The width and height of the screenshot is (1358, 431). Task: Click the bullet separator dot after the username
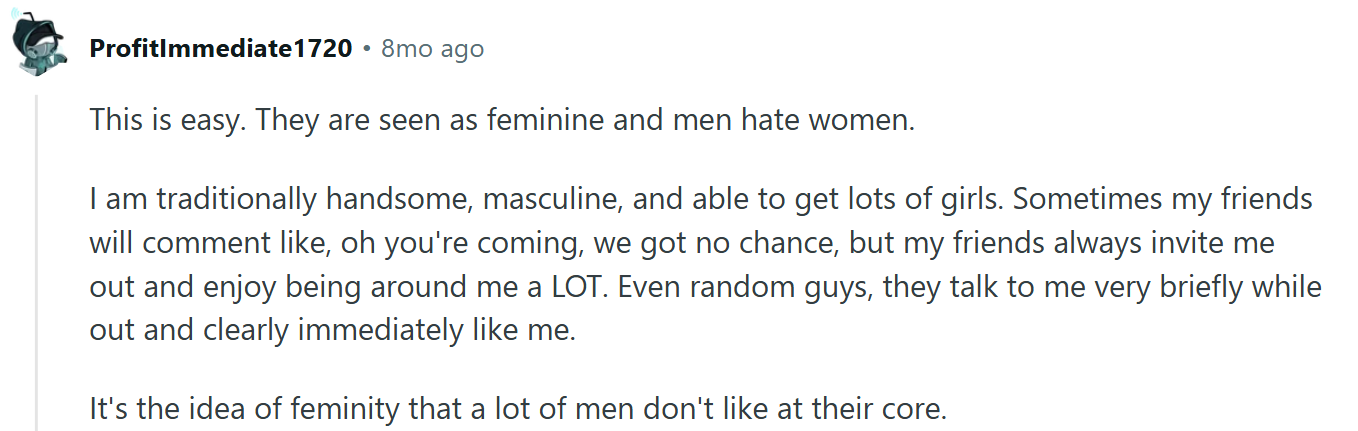(x=367, y=48)
